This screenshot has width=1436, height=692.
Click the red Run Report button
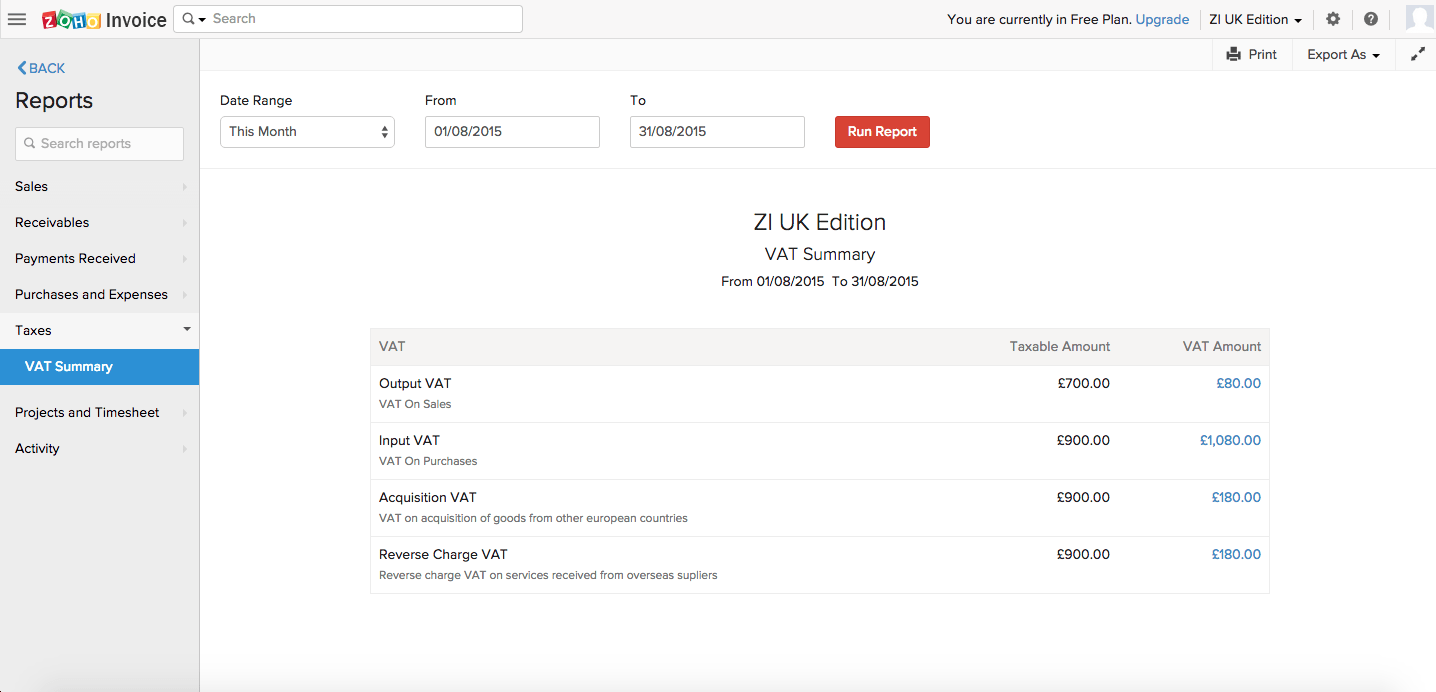(x=882, y=132)
